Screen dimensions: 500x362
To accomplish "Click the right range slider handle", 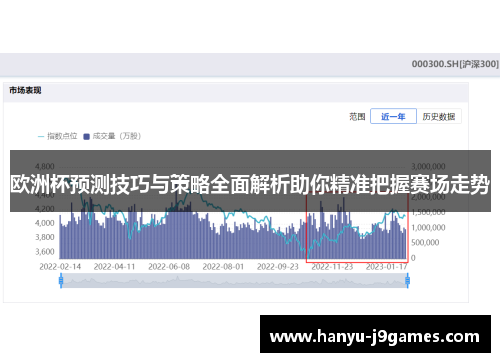I will [407, 281].
